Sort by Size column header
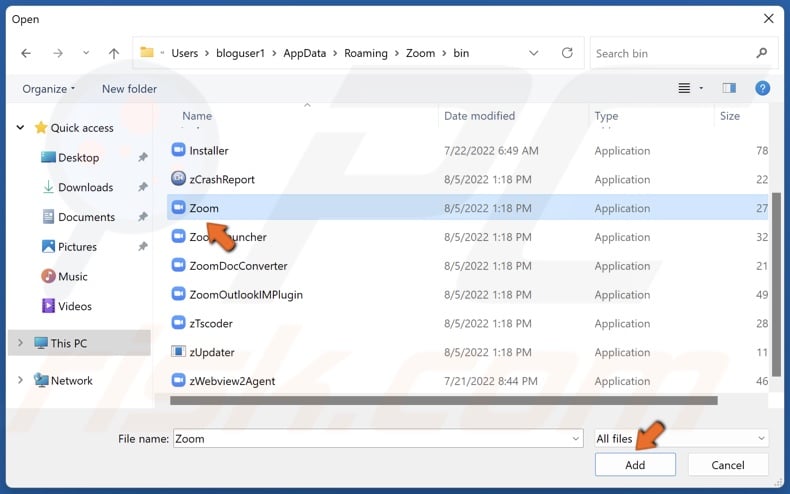Viewport: 790px width, 494px height. (x=730, y=116)
